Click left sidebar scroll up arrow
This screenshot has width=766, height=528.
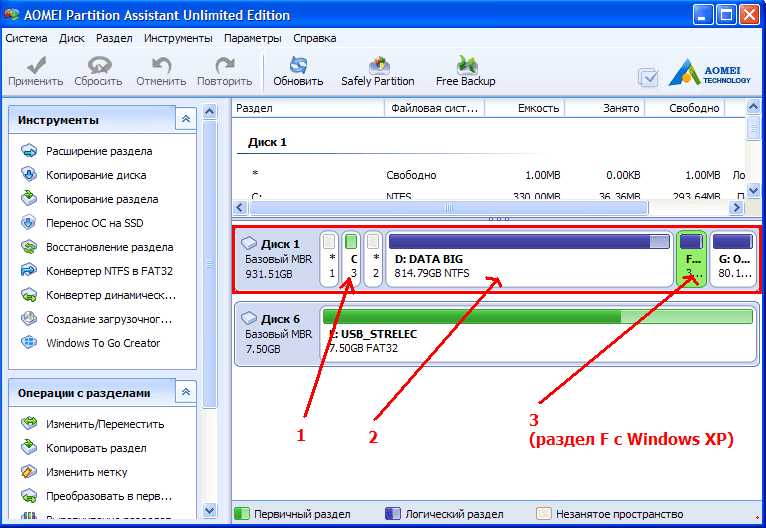pyautogui.click(x=210, y=112)
